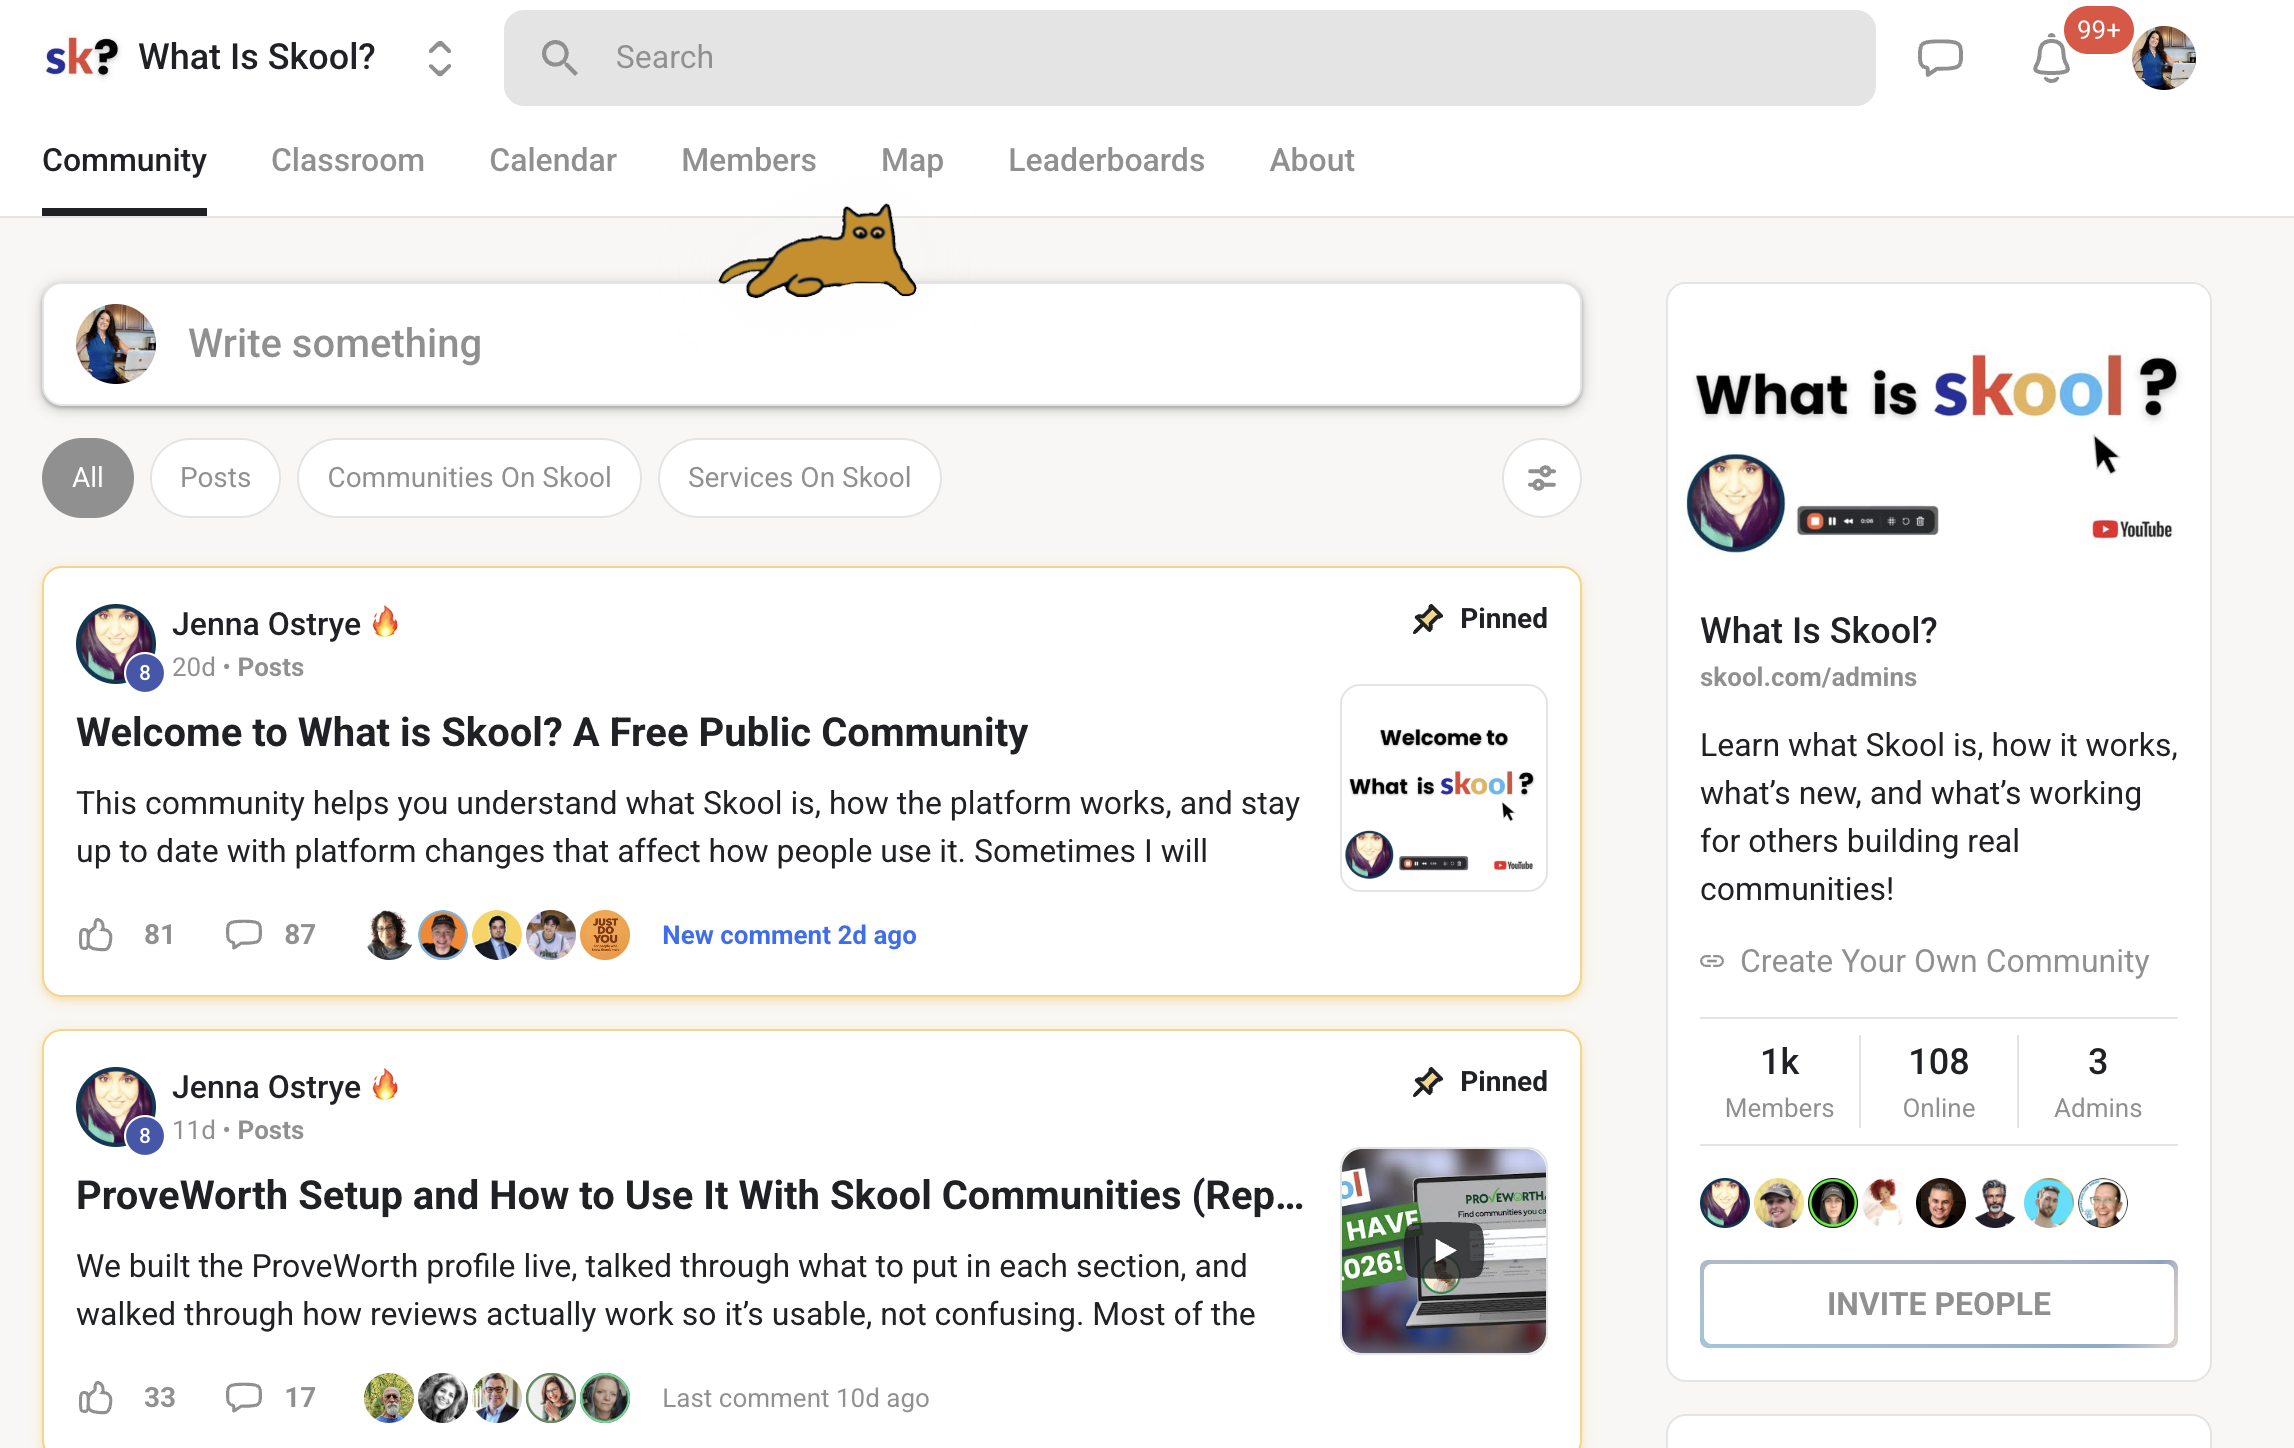Like the Welcome to What is Skool post
The image size is (2294, 1448).
[x=96, y=935]
